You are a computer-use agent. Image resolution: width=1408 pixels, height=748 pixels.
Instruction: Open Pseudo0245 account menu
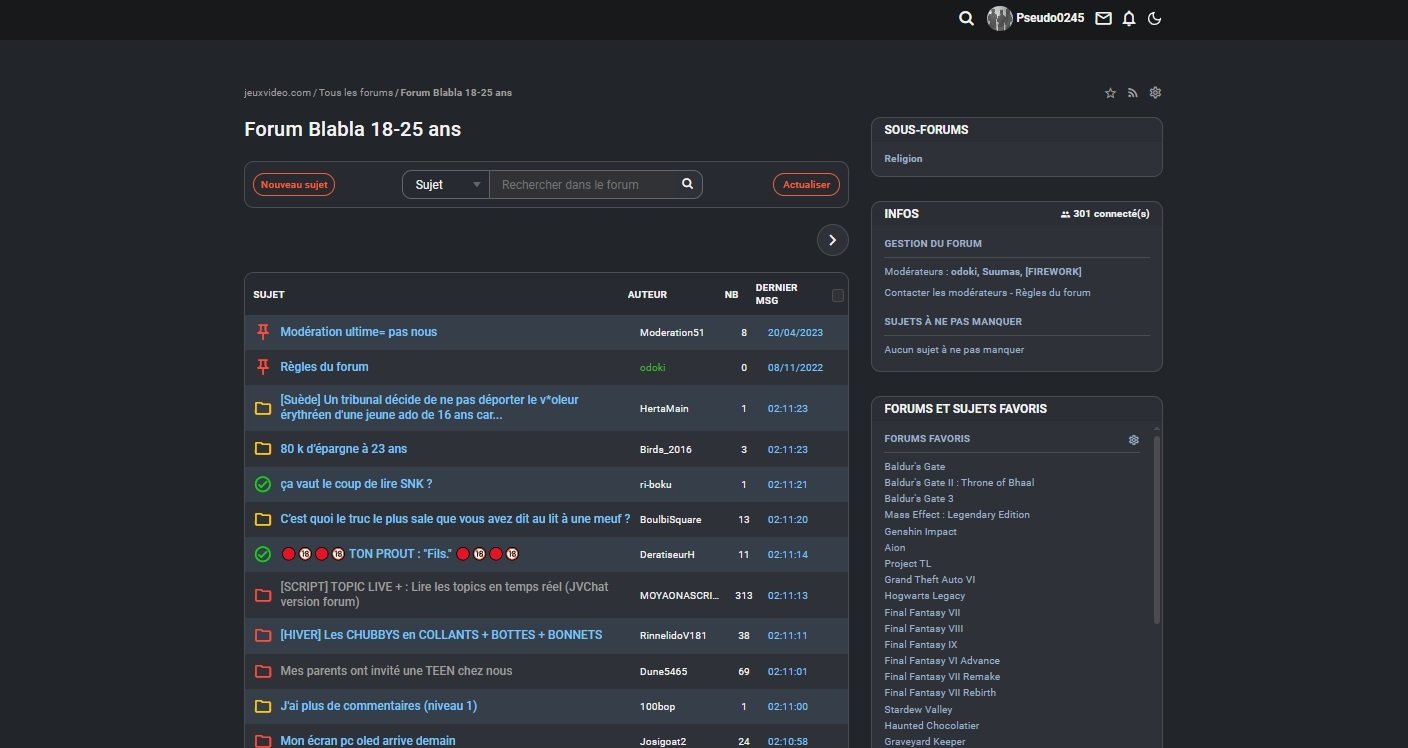pos(1036,18)
